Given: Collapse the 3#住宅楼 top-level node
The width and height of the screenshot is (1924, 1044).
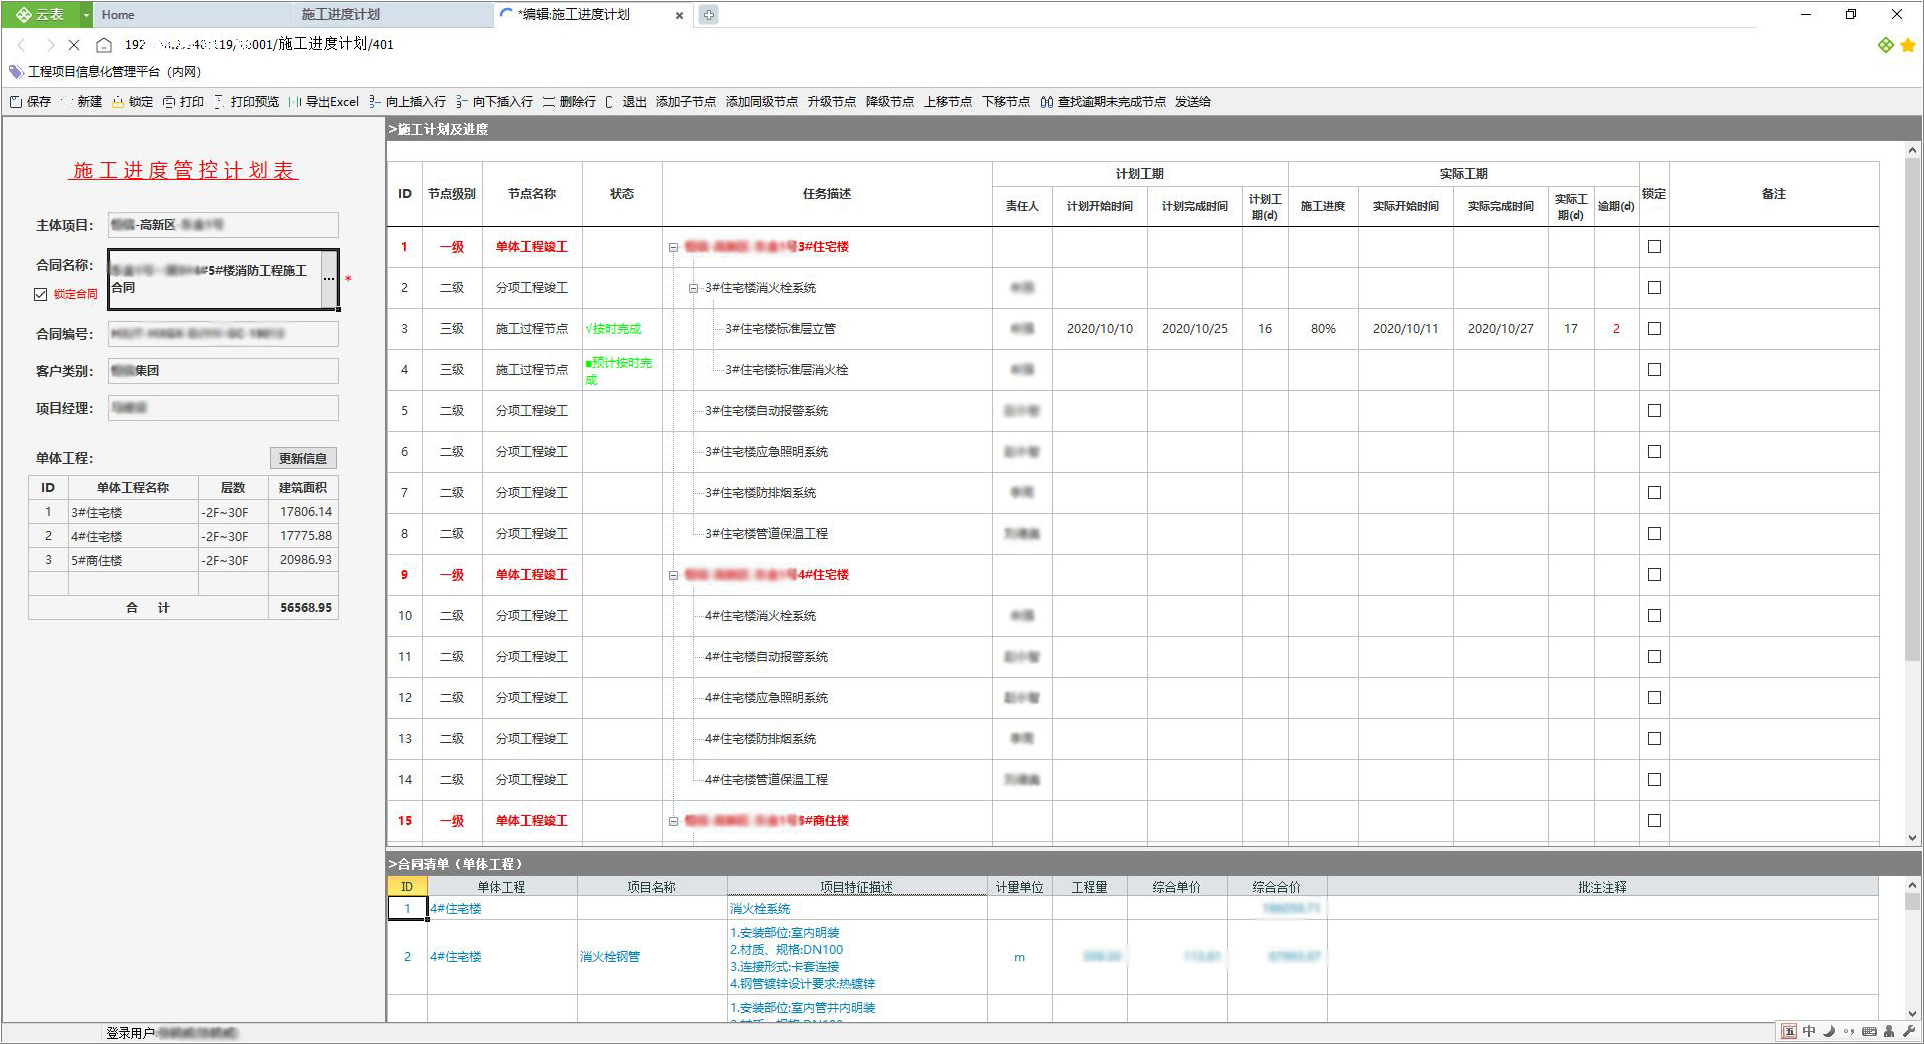Looking at the screenshot, I should 673,248.
